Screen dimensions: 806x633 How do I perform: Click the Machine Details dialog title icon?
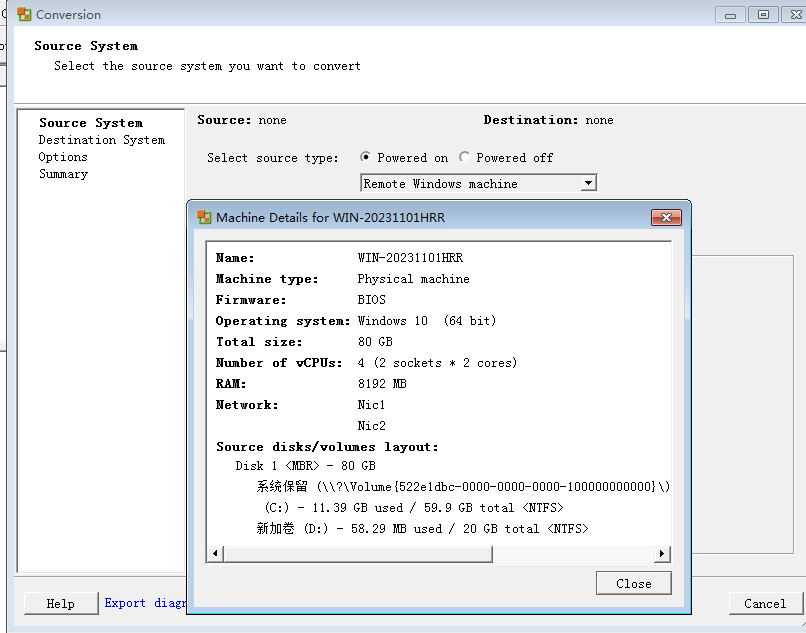pyautogui.click(x=206, y=216)
